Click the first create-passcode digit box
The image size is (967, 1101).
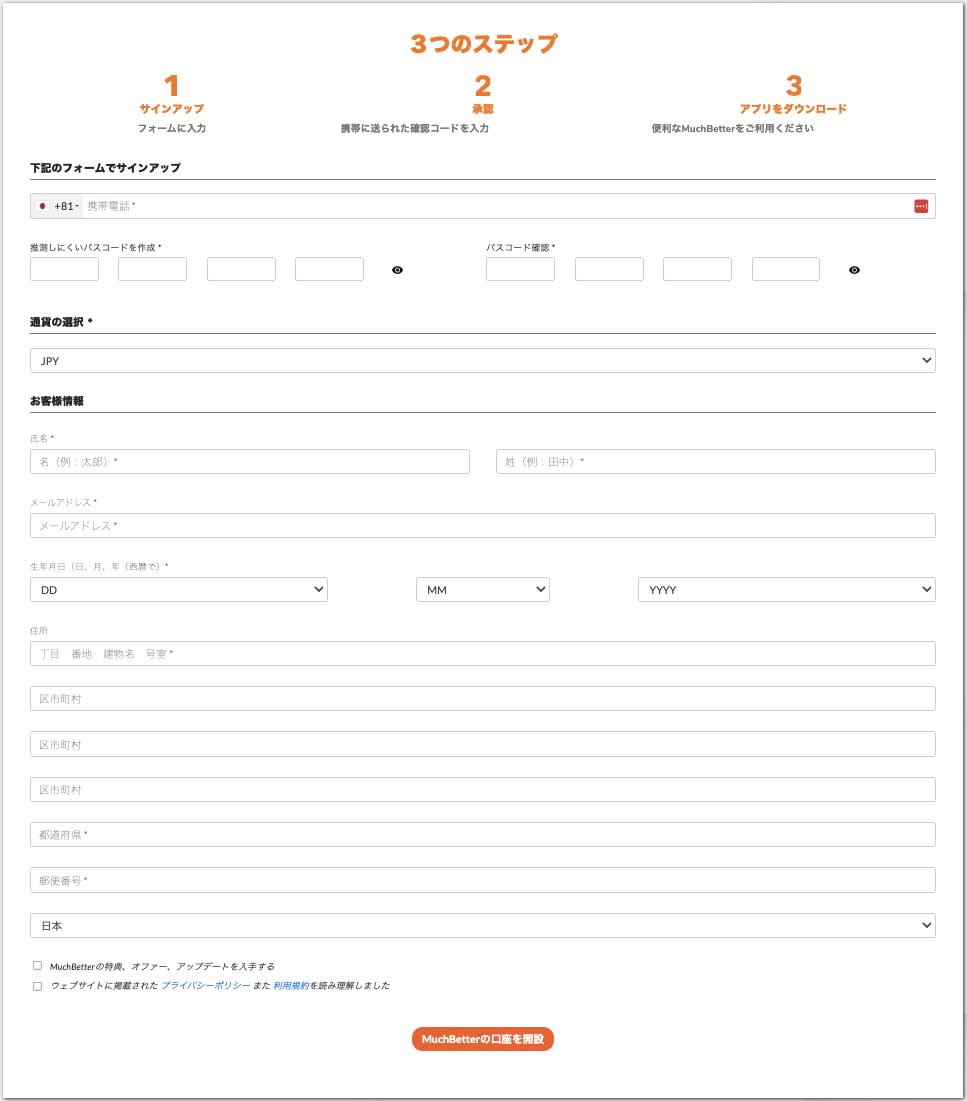tap(65, 269)
